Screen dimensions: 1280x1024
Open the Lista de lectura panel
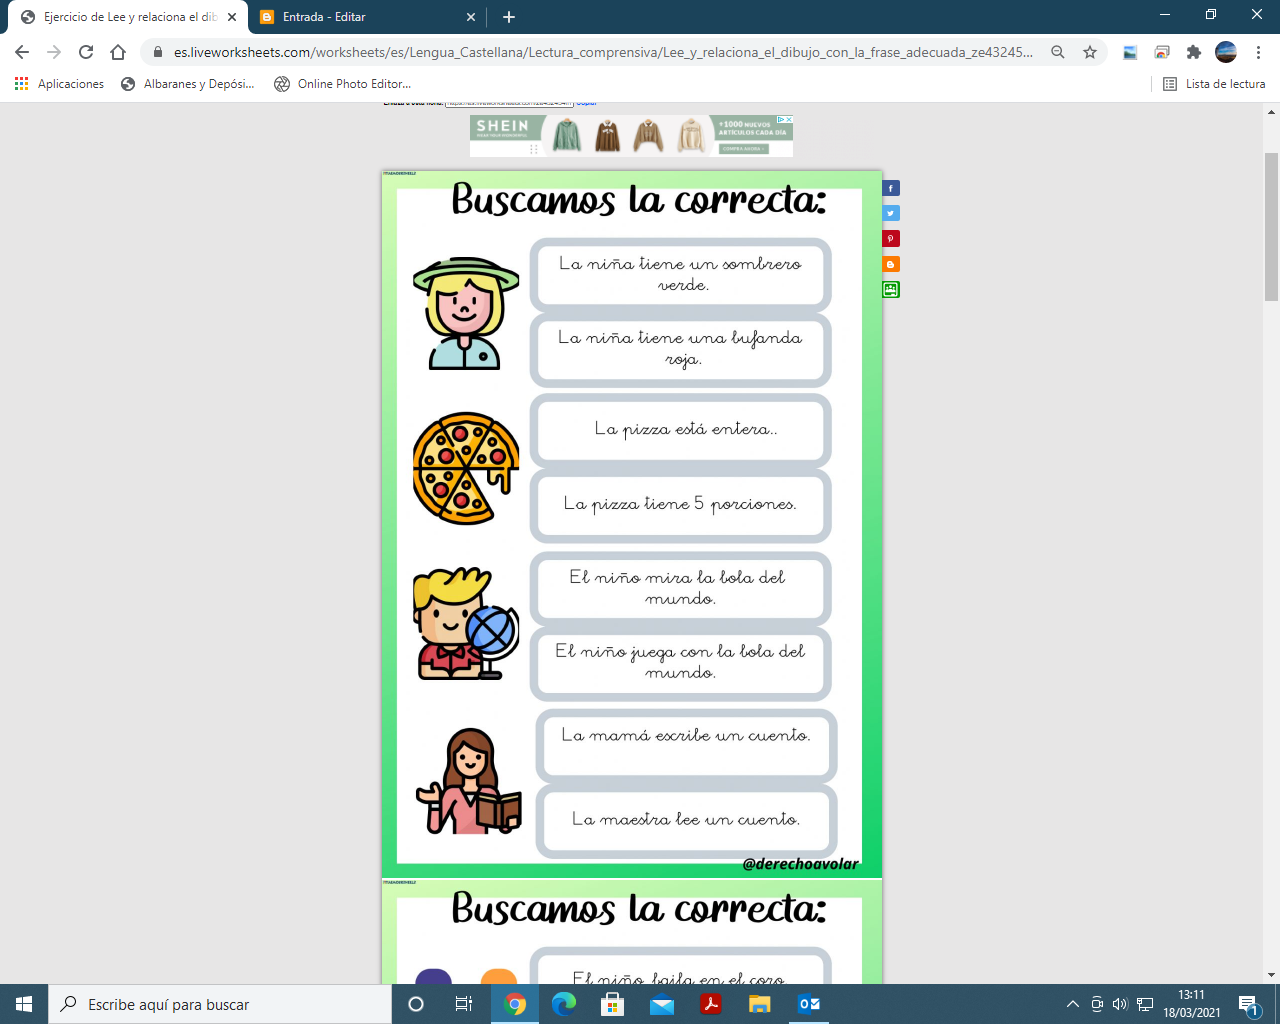[x=1214, y=84]
